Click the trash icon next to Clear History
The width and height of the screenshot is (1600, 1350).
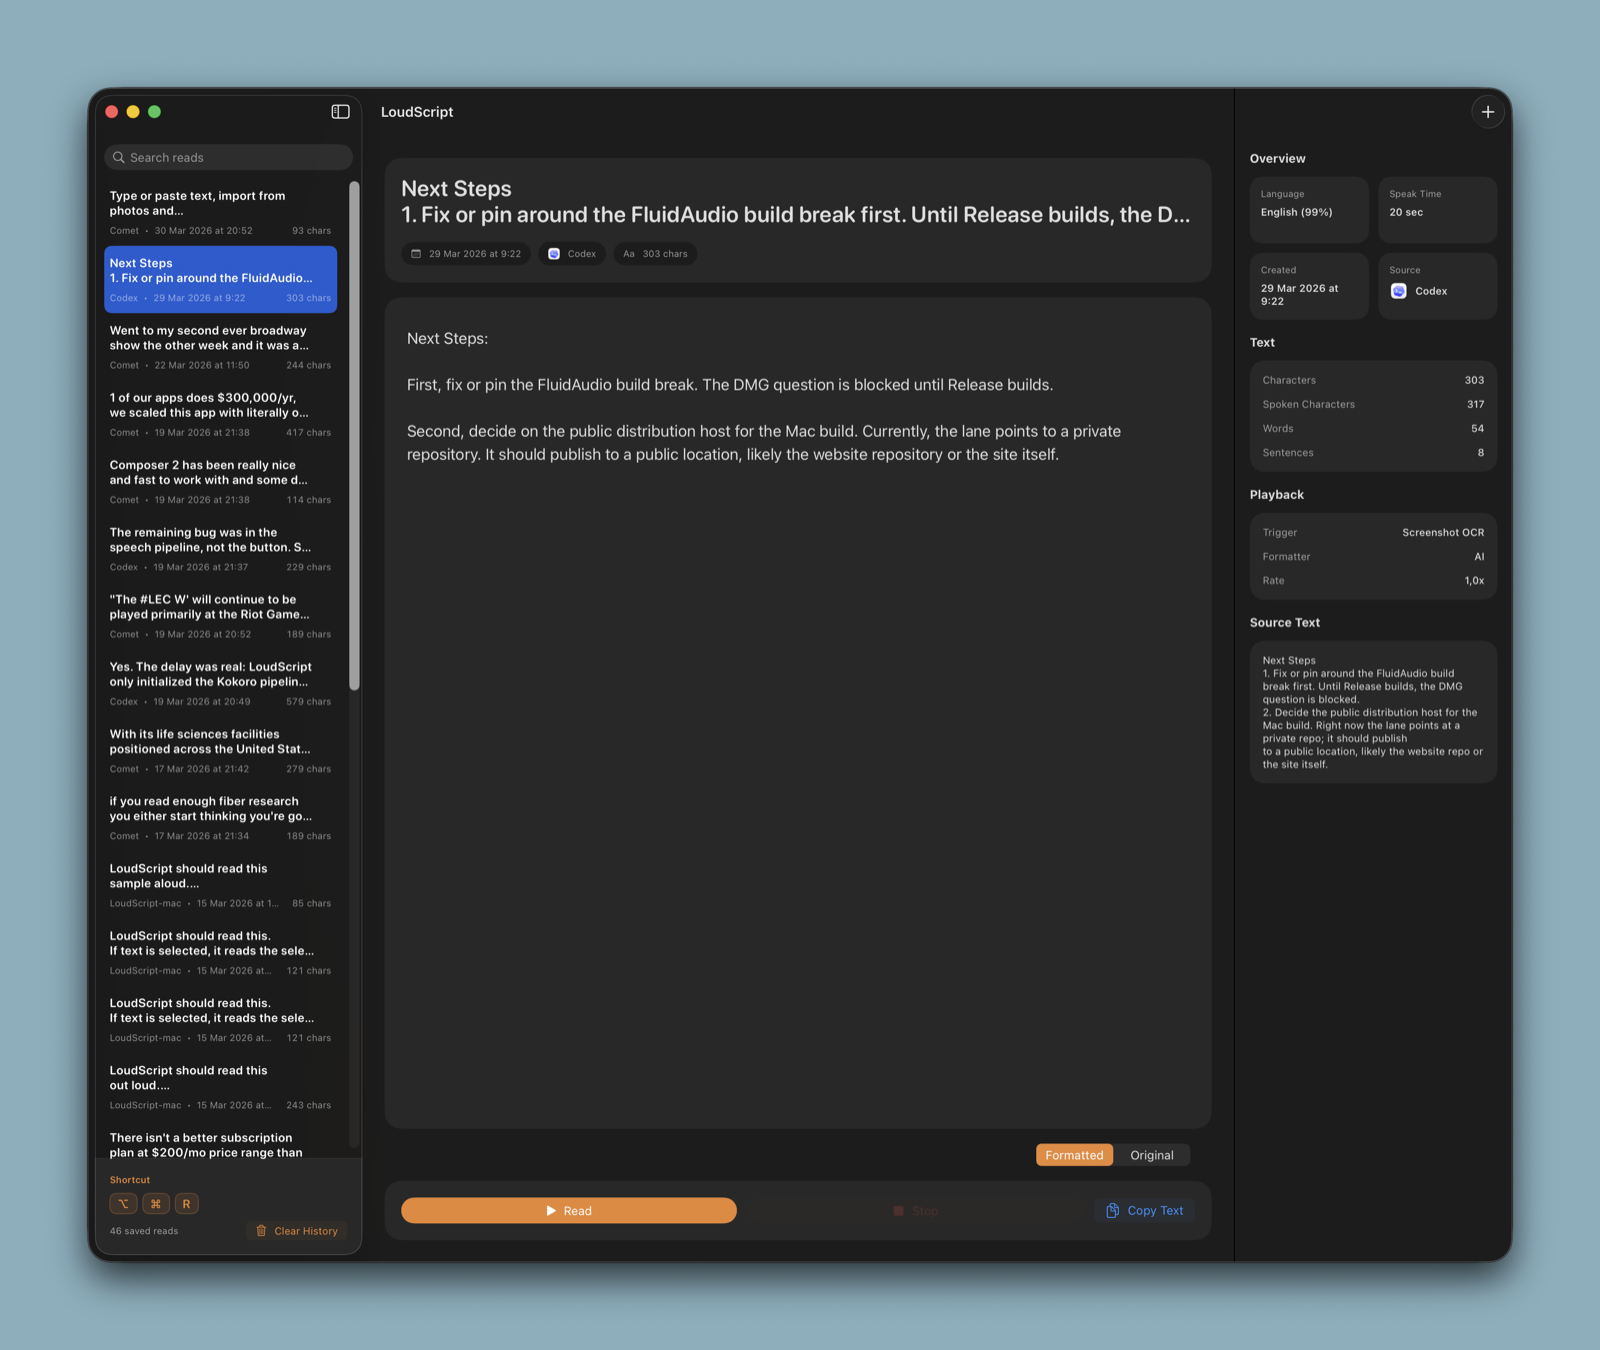tap(262, 1231)
